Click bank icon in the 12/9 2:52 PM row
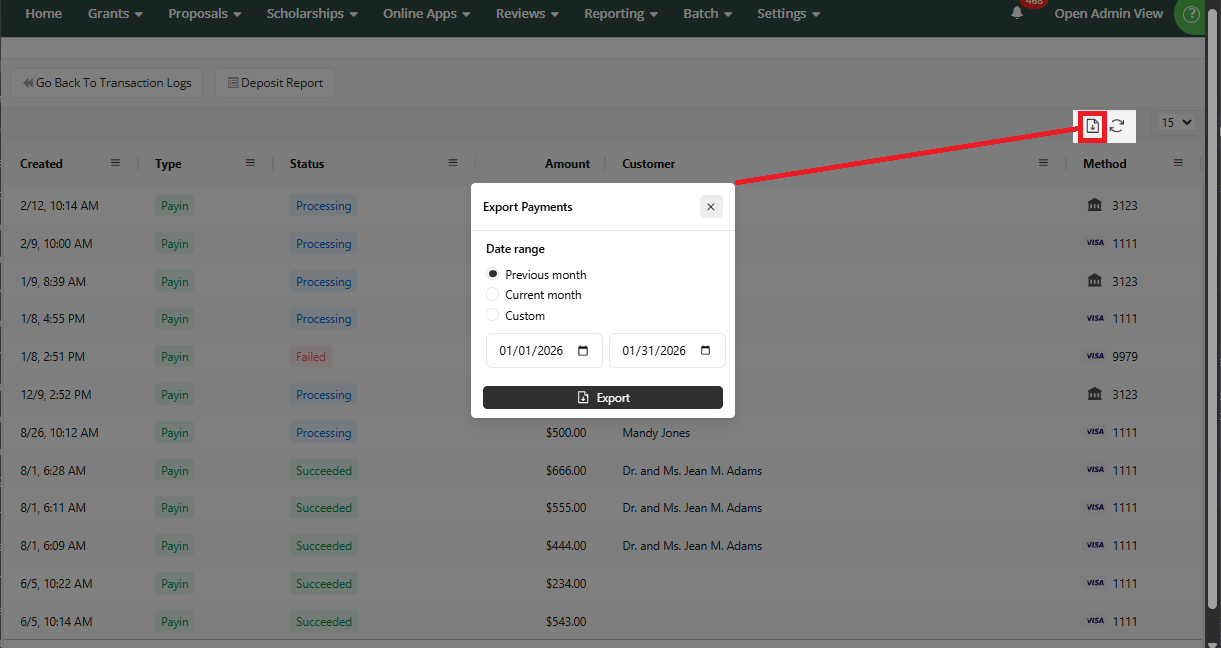Image resolution: width=1221 pixels, height=648 pixels. (x=1094, y=394)
